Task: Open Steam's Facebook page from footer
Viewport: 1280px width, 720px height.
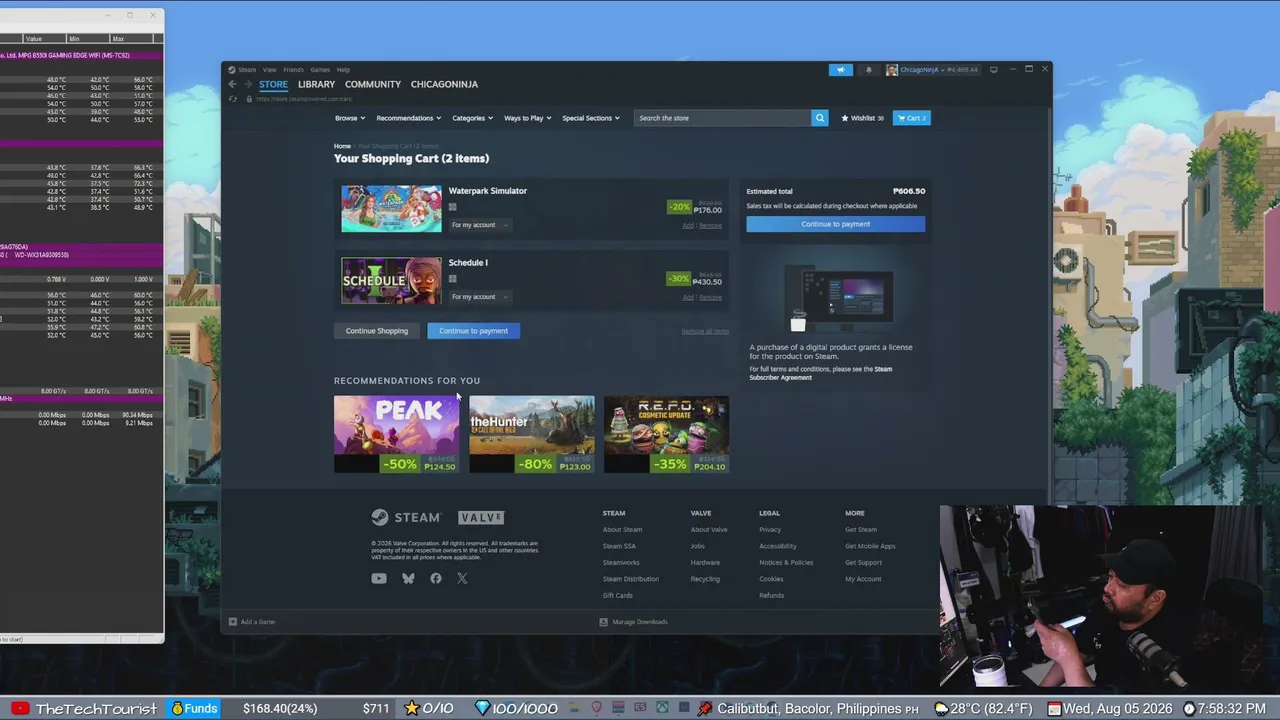Action: tap(436, 578)
